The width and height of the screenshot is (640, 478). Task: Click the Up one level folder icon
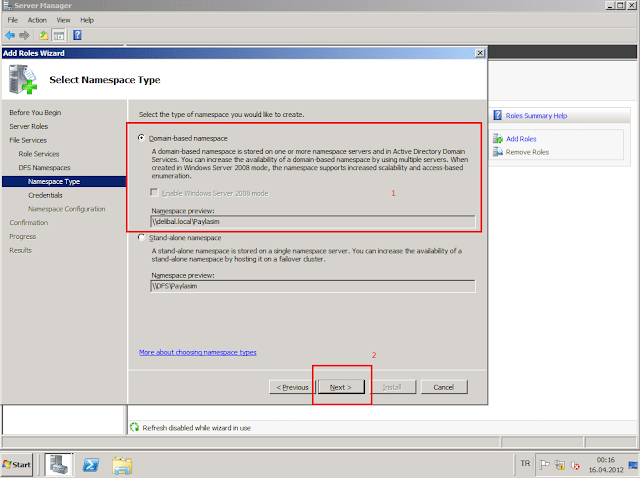point(44,35)
